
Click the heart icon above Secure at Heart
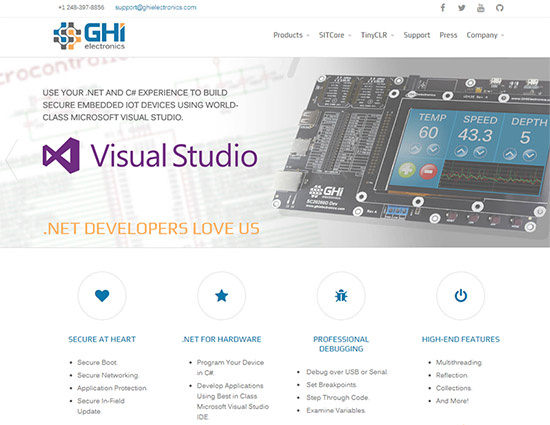[x=102, y=296]
